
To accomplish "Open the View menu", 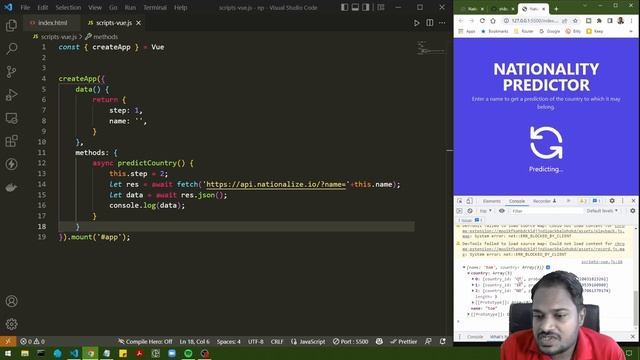I will [95, 7].
